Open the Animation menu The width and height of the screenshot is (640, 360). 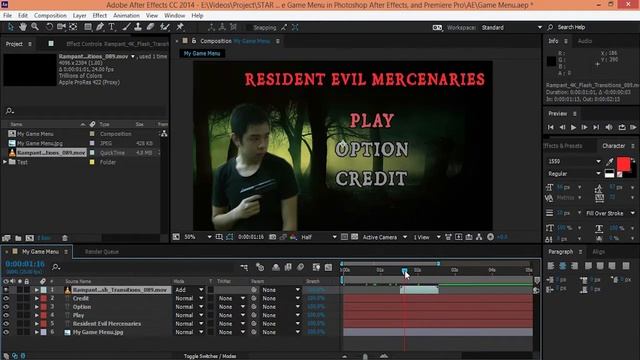[126, 16]
